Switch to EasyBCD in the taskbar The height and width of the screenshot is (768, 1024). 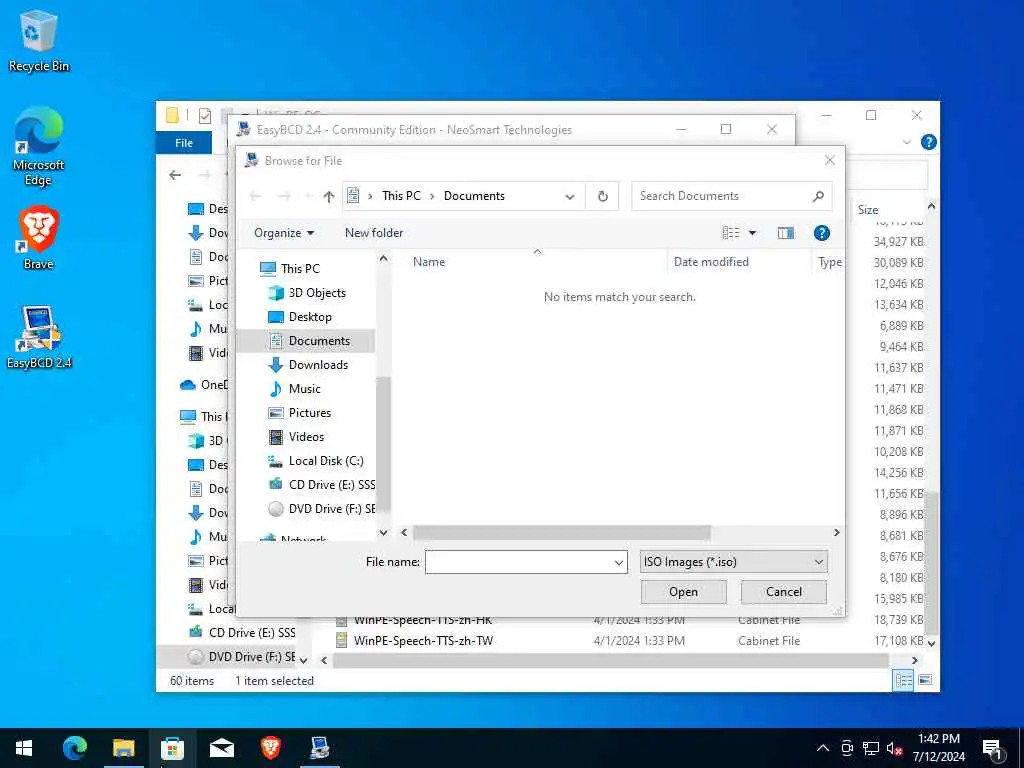tap(319, 748)
